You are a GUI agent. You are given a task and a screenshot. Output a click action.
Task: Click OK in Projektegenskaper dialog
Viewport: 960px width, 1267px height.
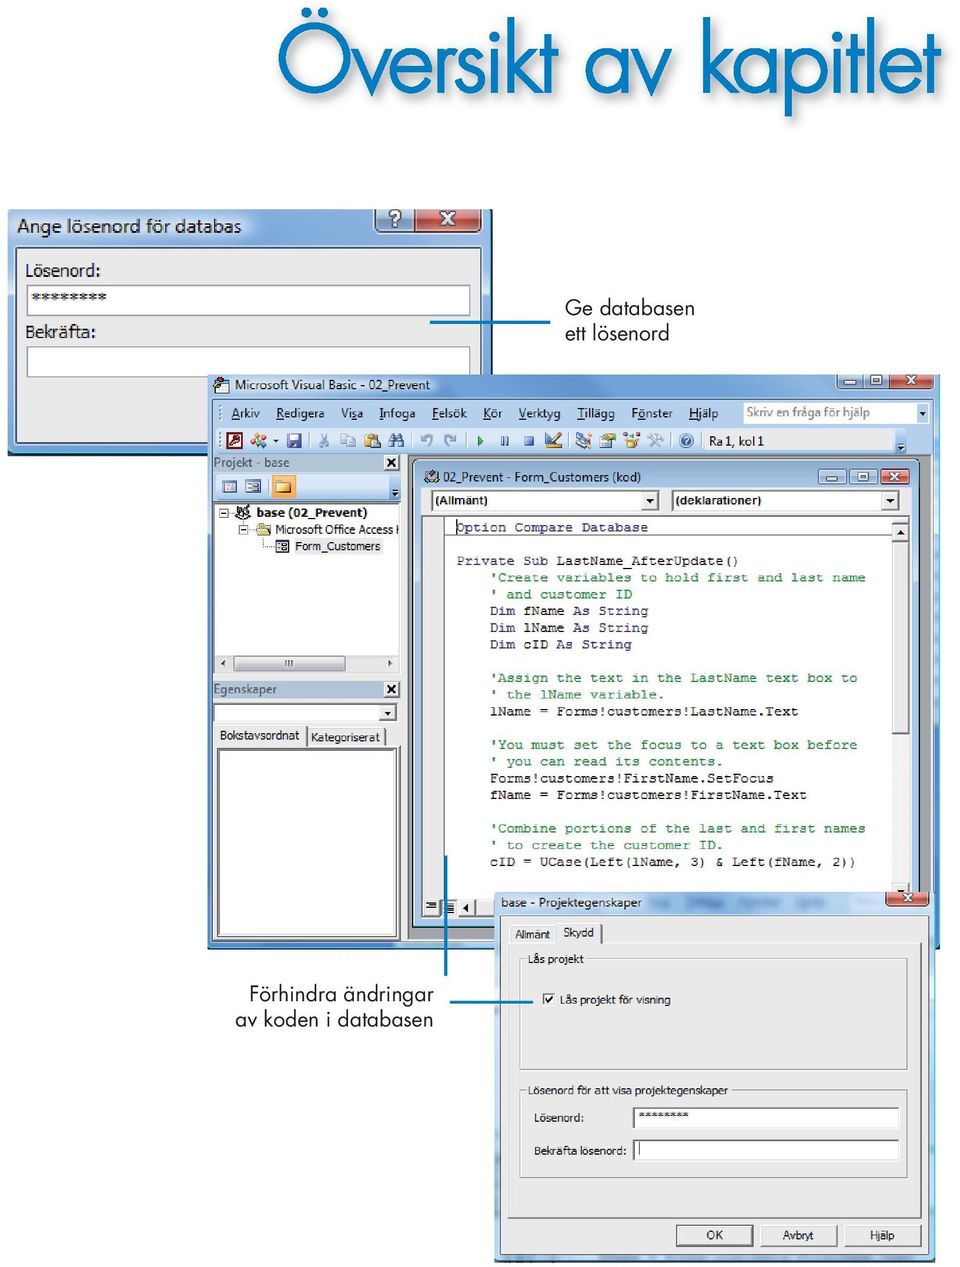click(x=714, y=1235)
